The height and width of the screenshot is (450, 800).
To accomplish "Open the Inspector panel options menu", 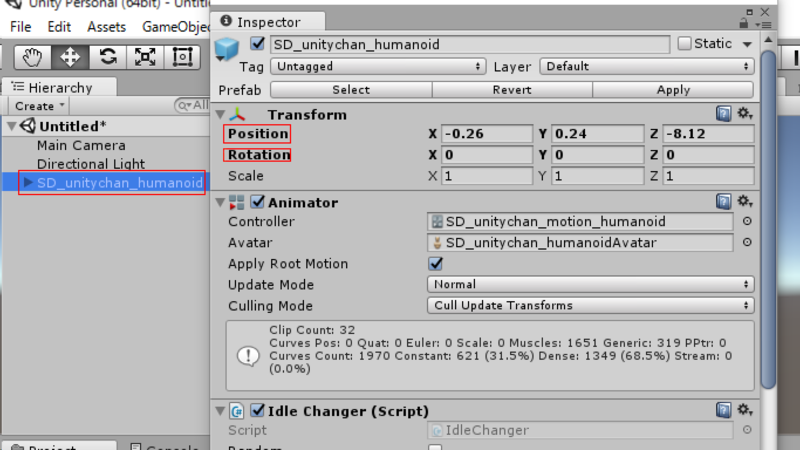I will [763, 24].
